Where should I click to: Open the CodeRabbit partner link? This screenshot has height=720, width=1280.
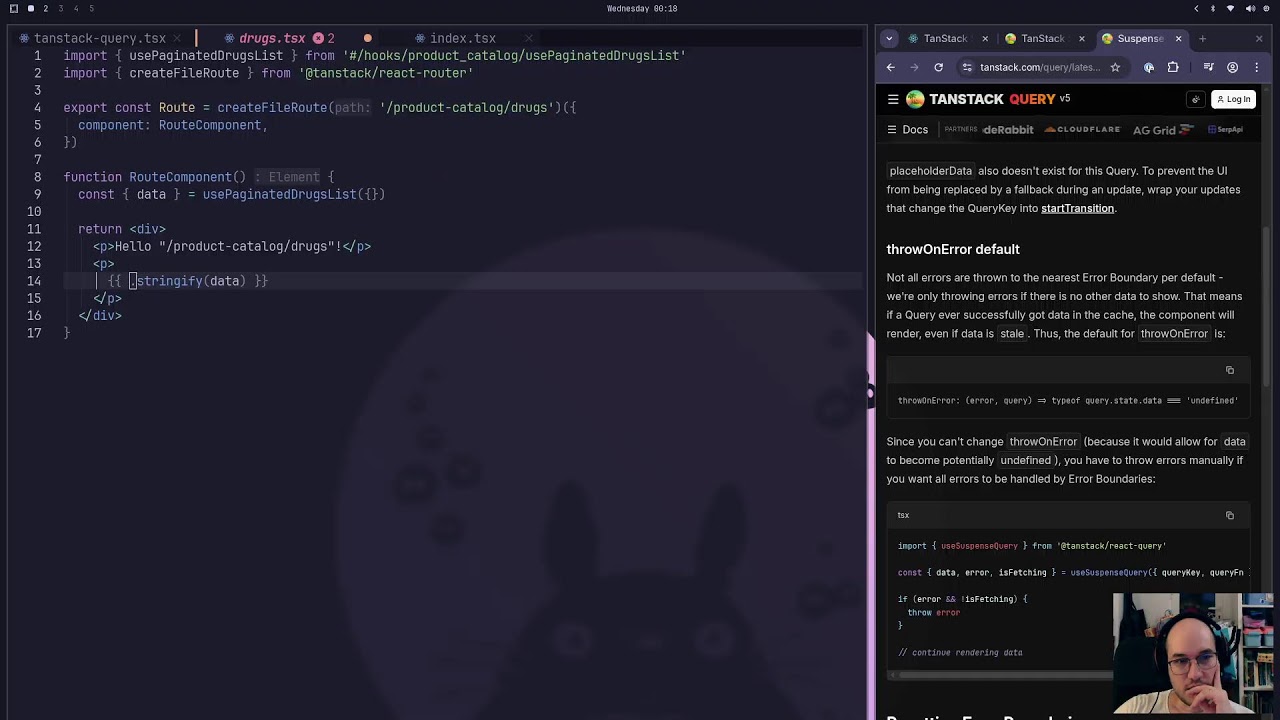point(1008,129)
